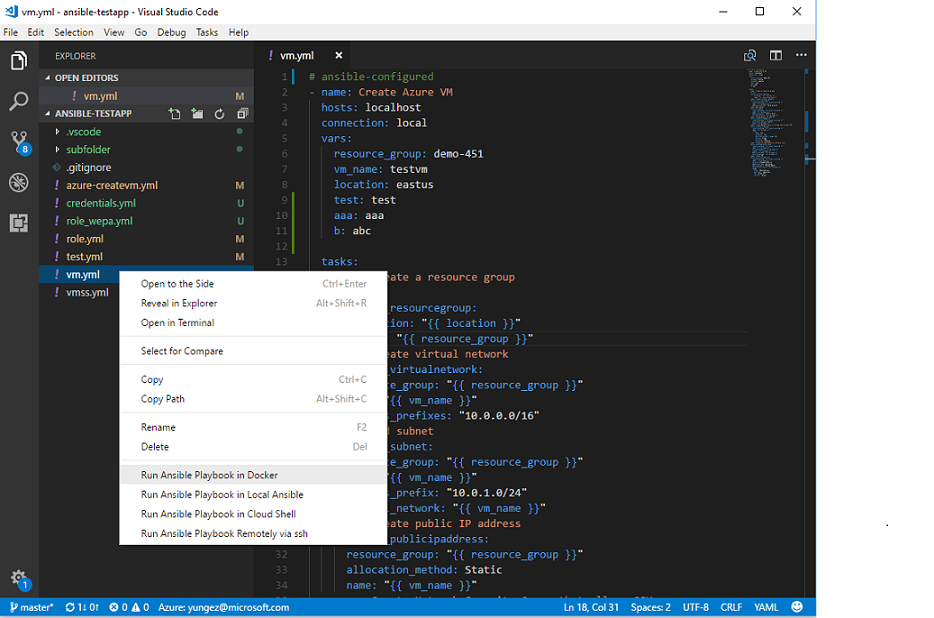Open editor More Actions ellipsis
This screenshot has height=618, width=934.
tap(801, 55)
